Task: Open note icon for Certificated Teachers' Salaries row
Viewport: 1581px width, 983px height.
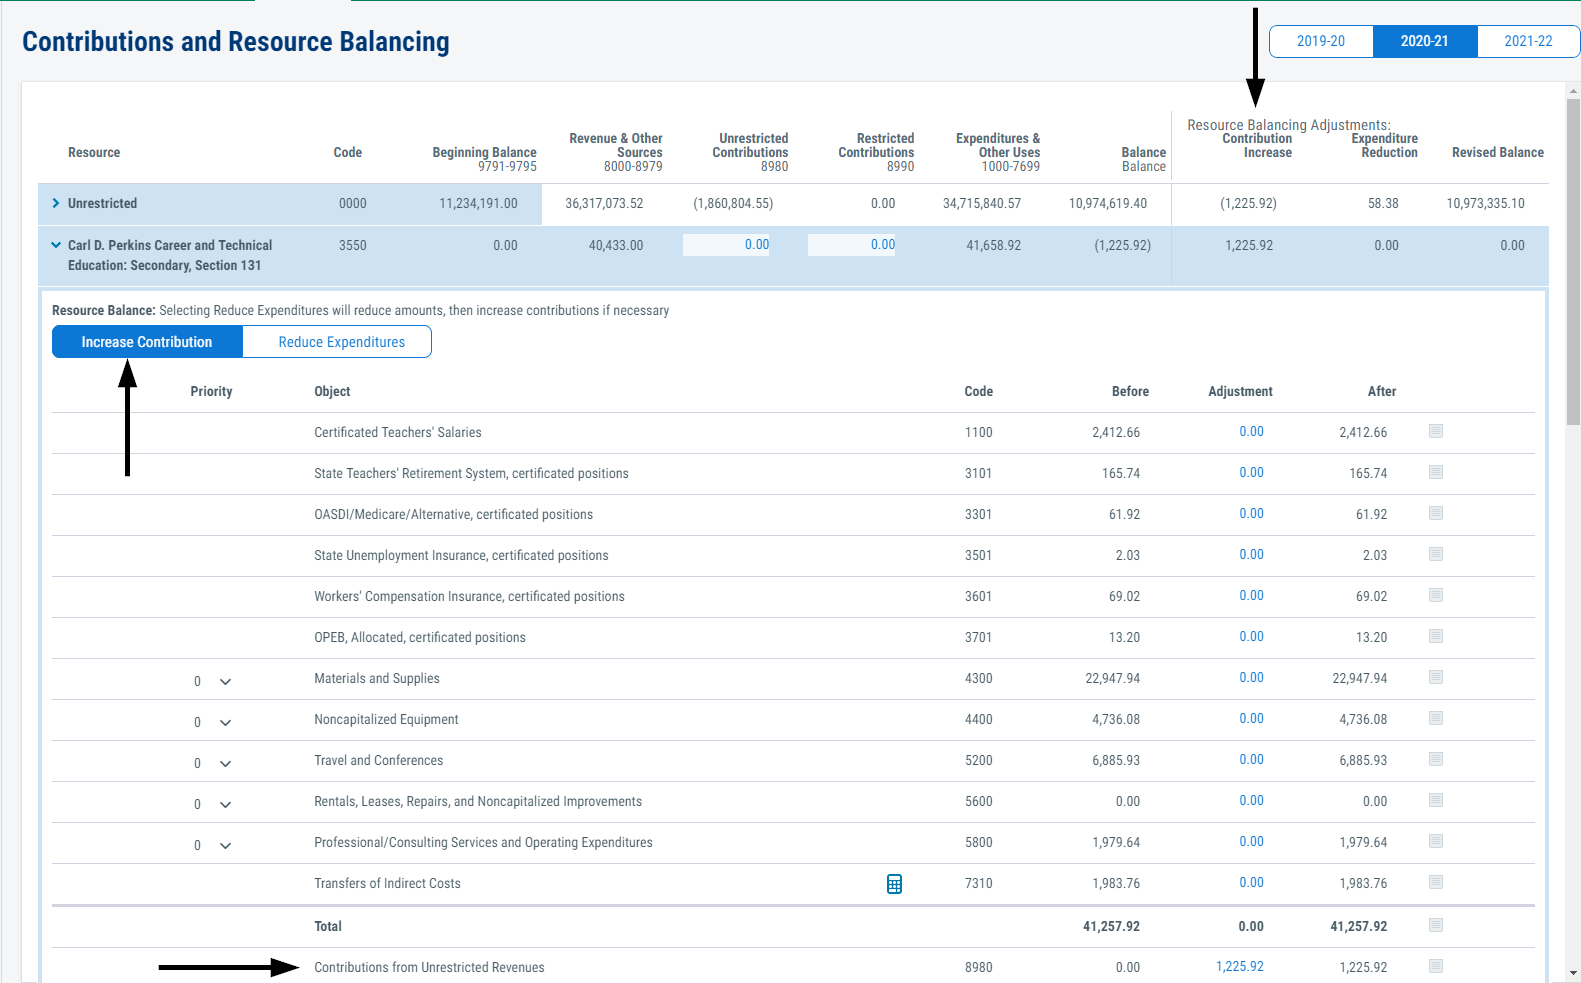Action: pos(1436,431)
